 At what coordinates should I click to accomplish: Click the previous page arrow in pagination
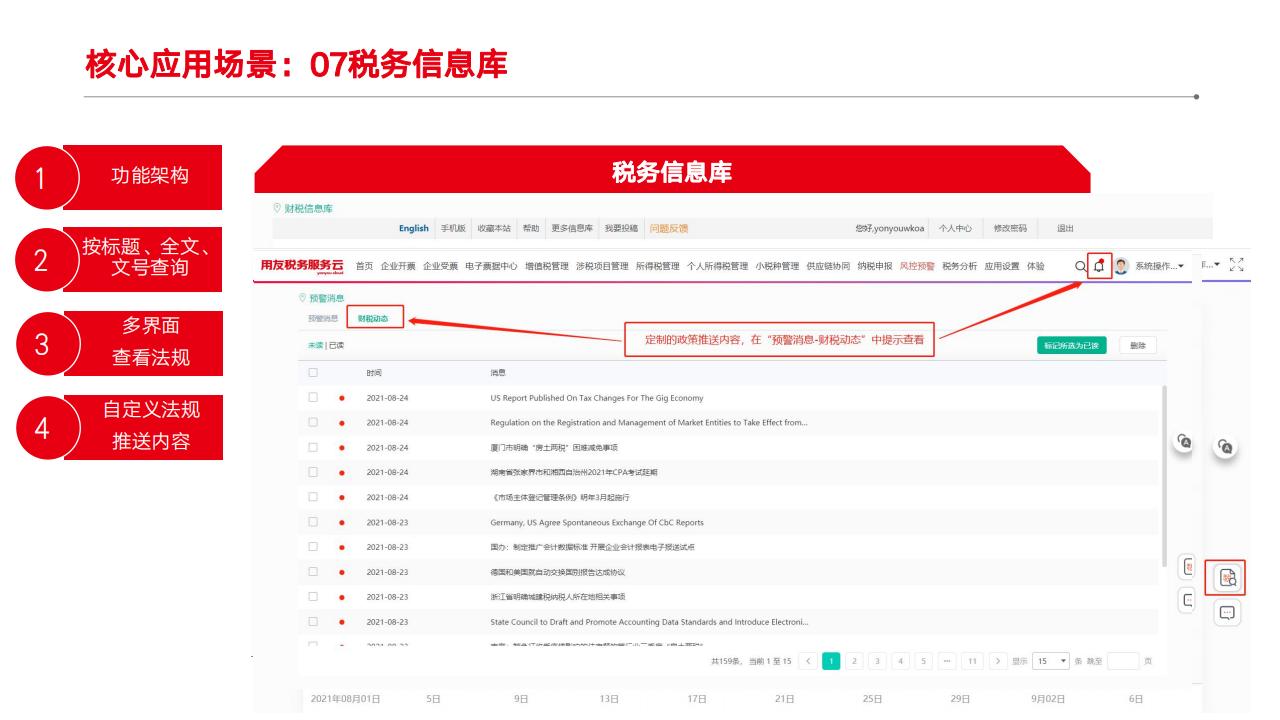coord(809,661)
